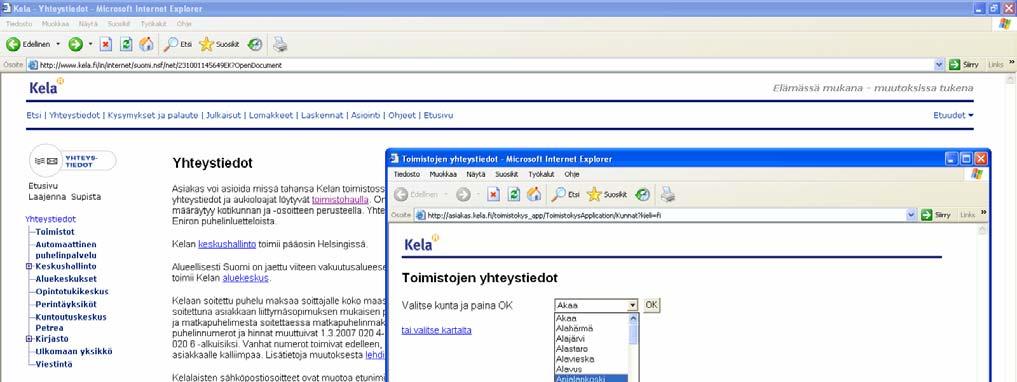Click Print icon in Toimistojen yhteystiedot toolbar
The width and height of the screenshot is (1017, 382).
tap(668, 194)
